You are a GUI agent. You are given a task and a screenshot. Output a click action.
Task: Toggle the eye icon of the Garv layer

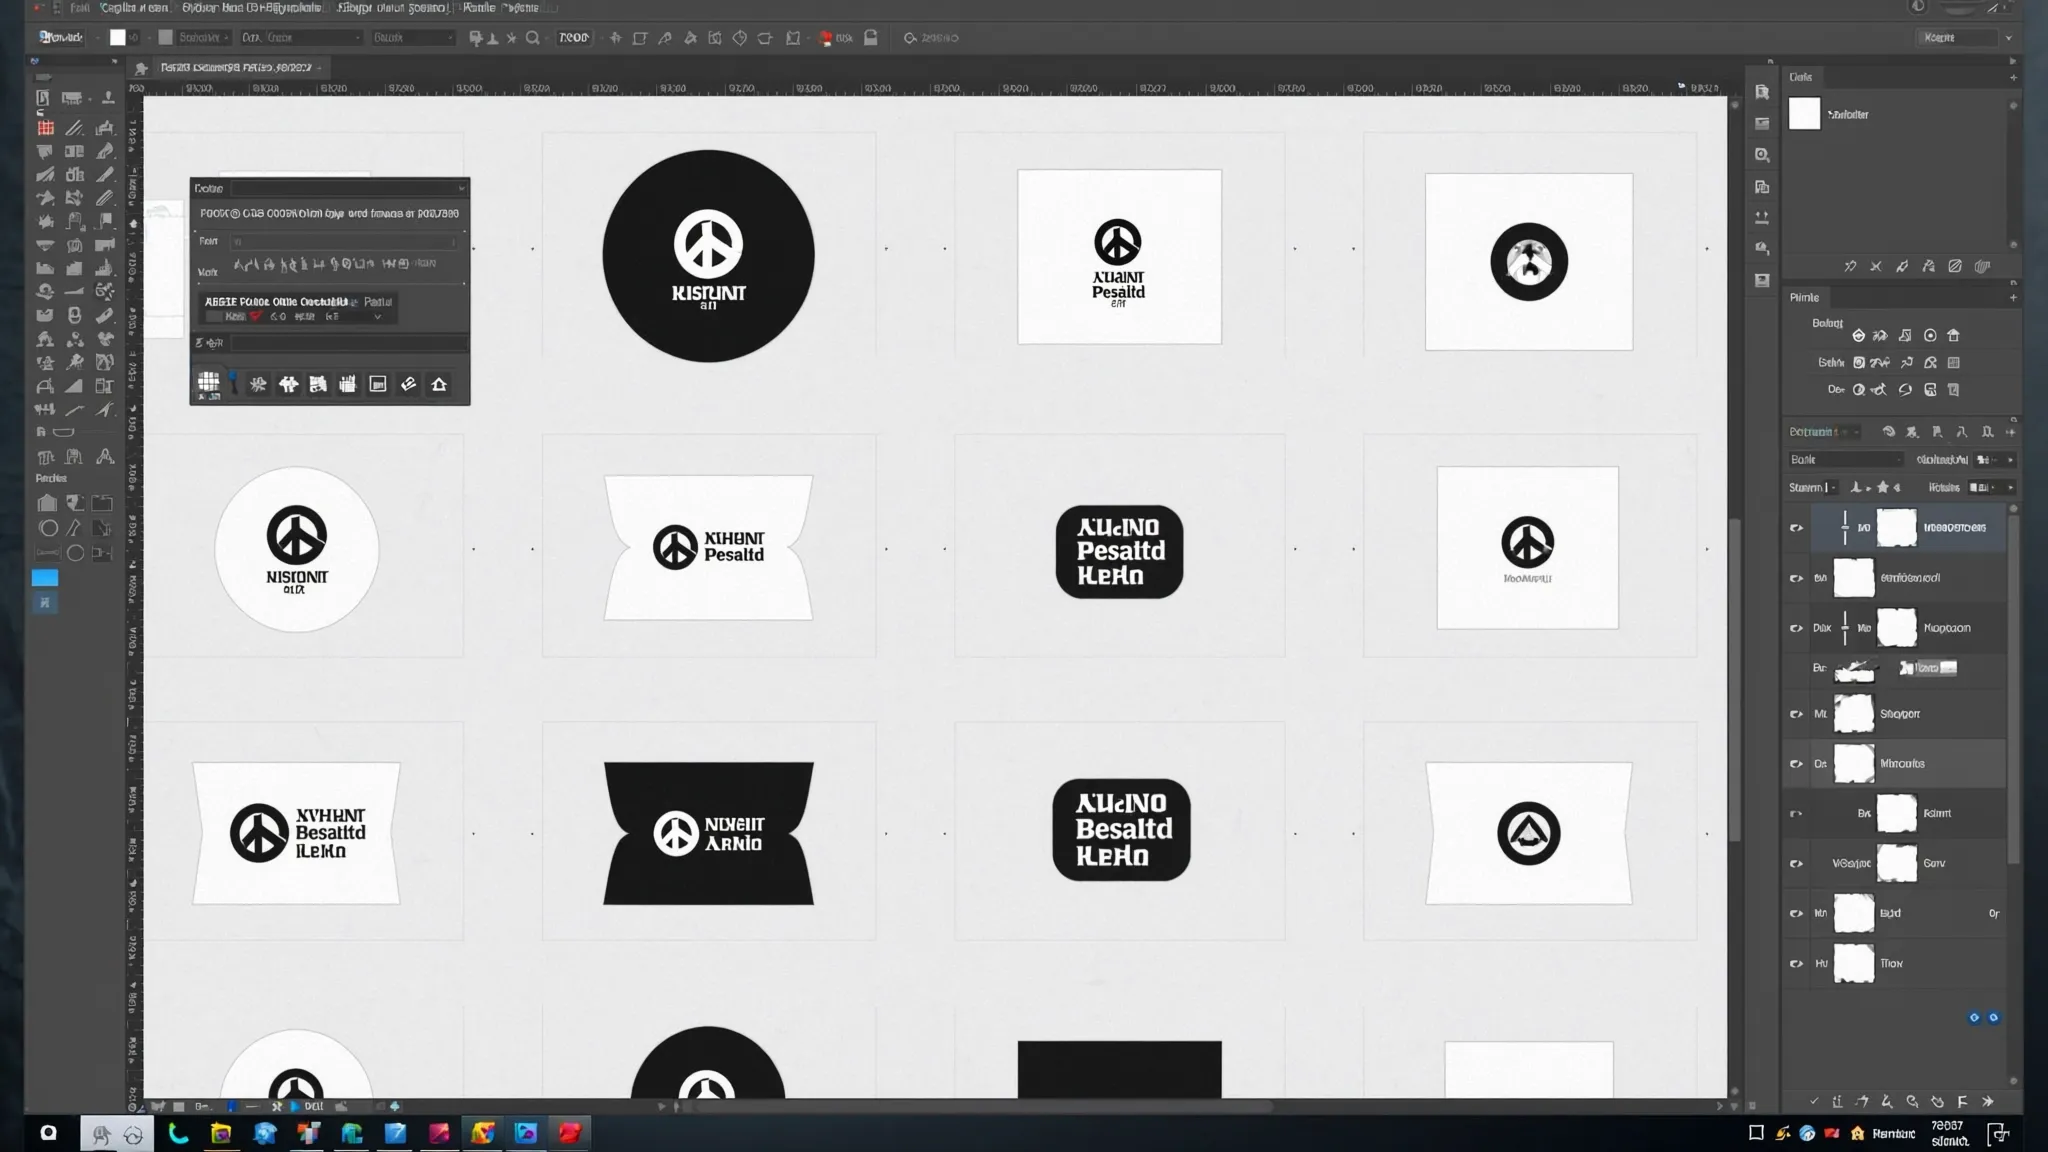(1796, 864)
